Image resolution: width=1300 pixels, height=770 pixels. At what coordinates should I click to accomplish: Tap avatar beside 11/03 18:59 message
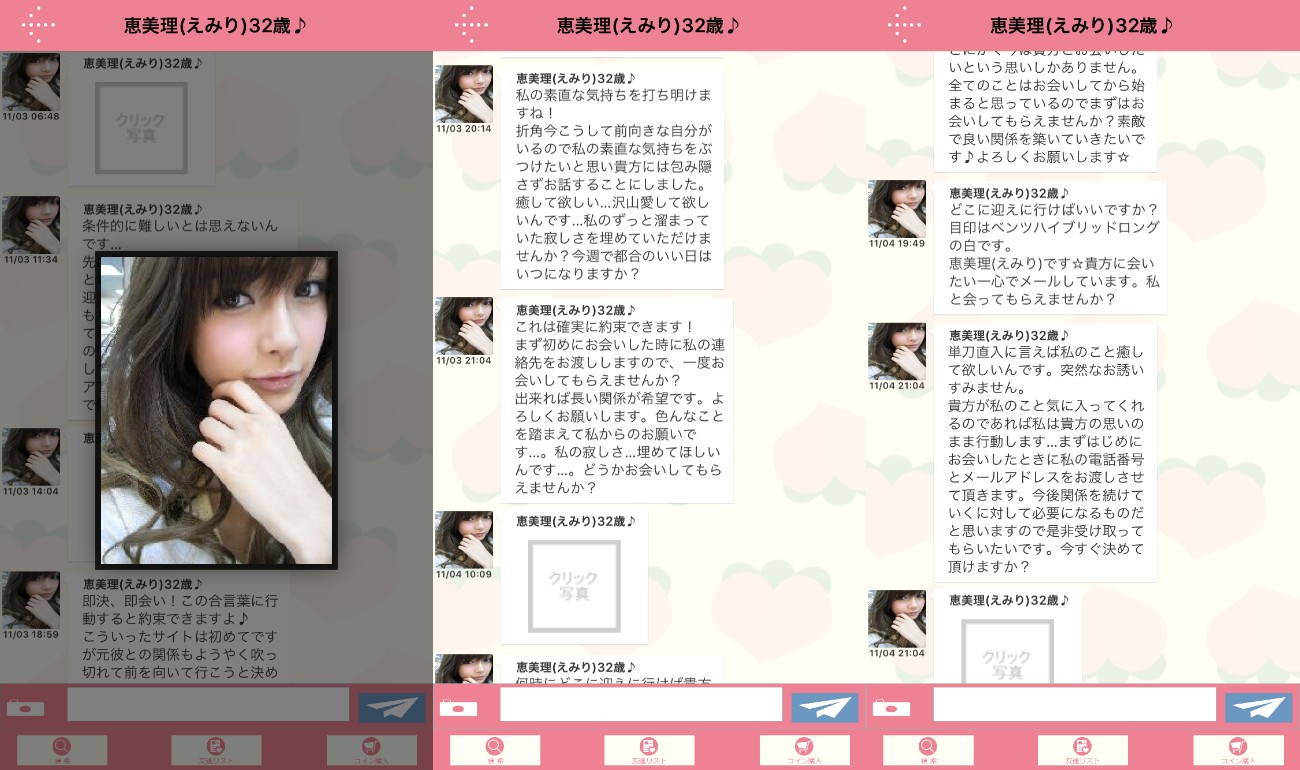coord(31,600)
